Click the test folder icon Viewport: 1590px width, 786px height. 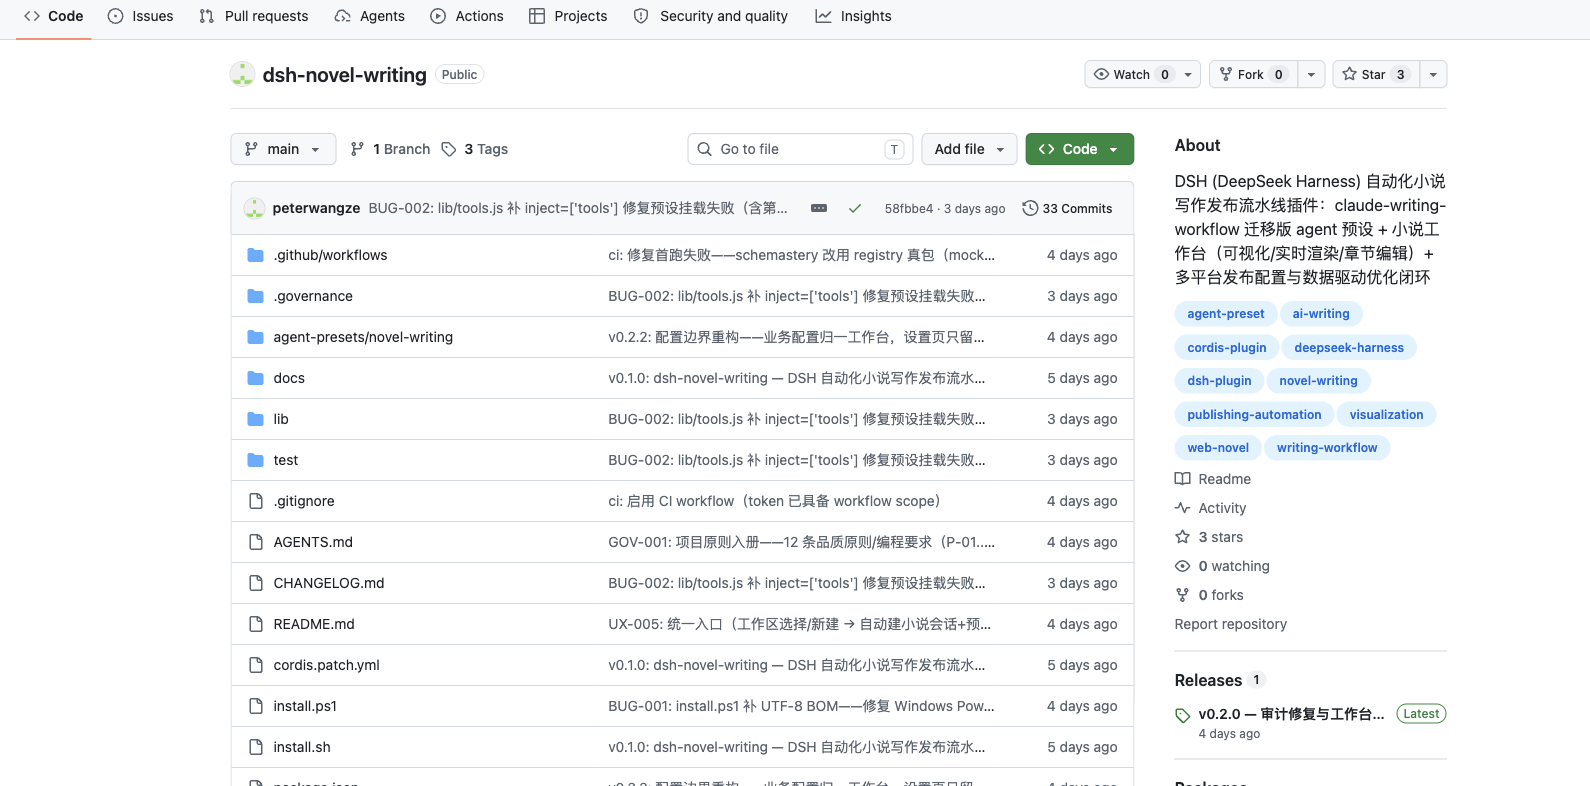click(255, 460)
